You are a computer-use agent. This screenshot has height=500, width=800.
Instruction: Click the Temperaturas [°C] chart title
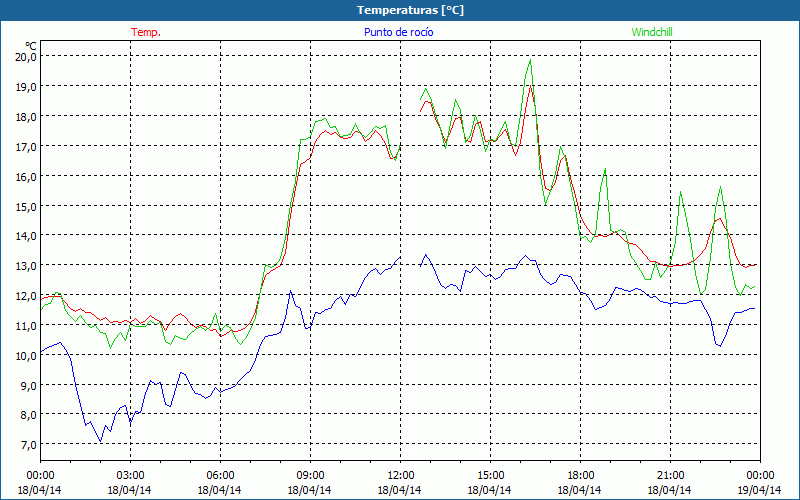click(410, 10)
